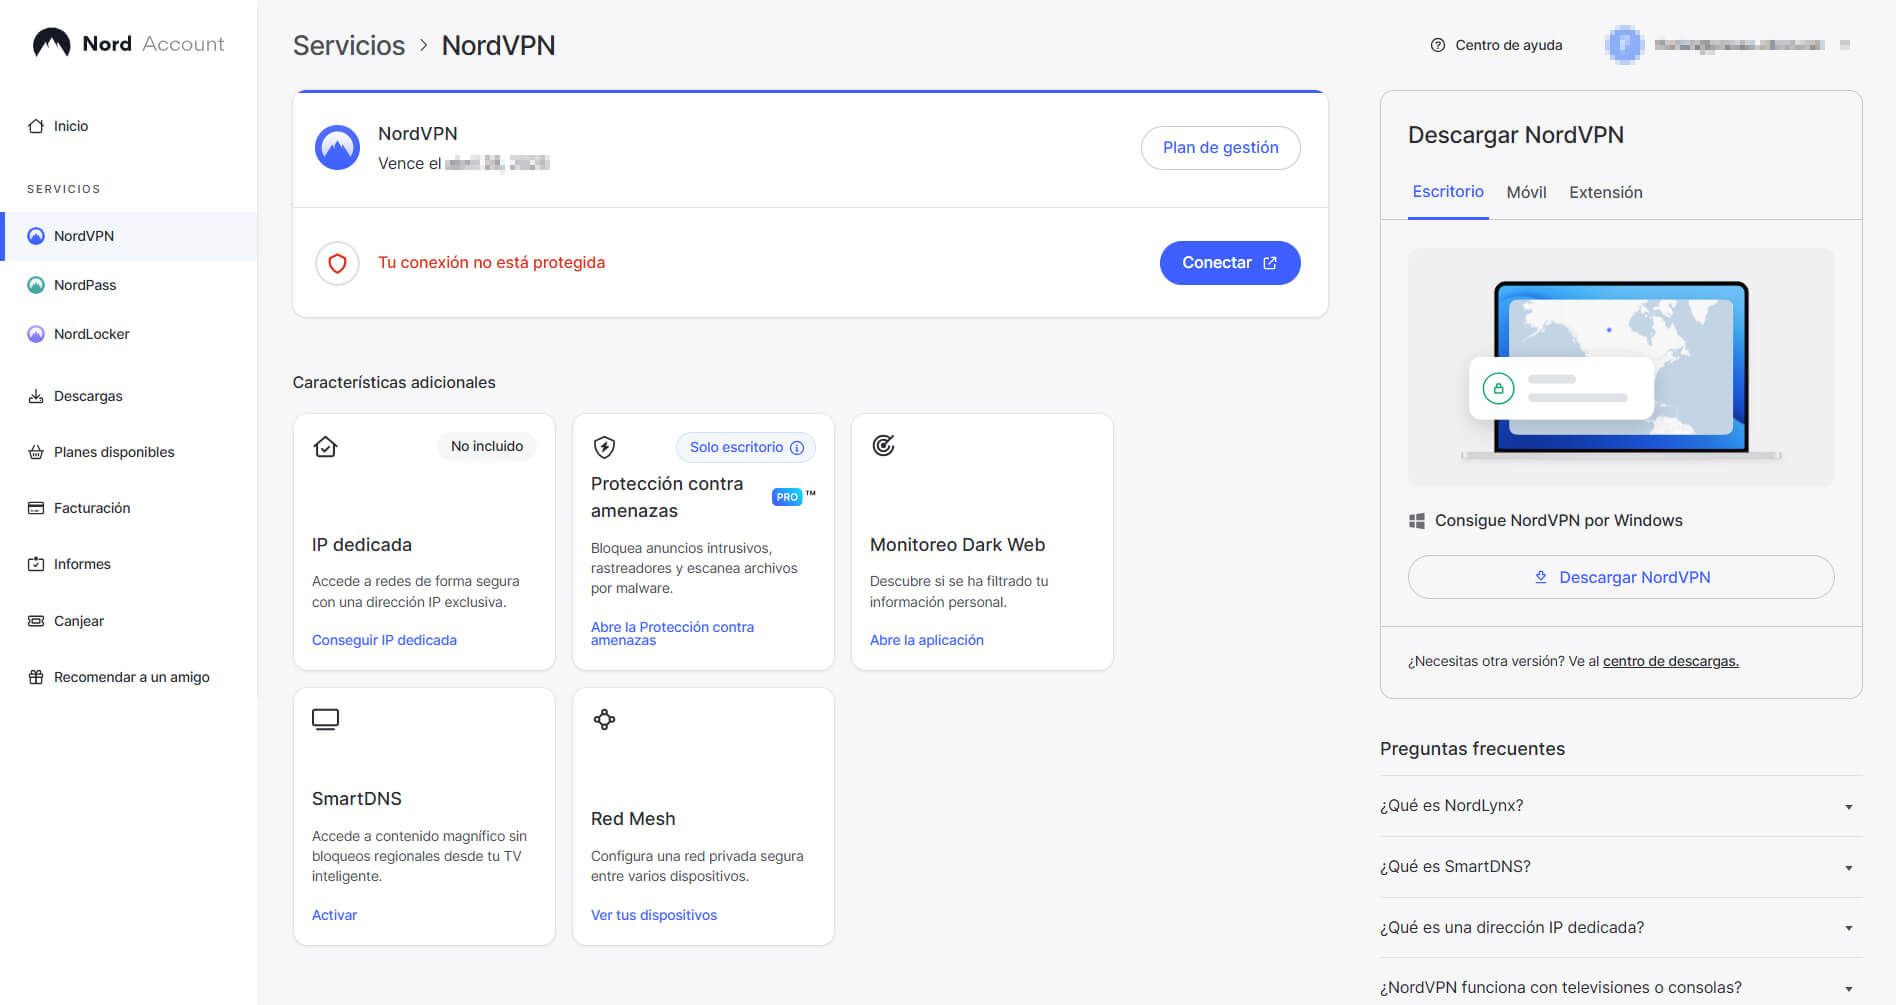1896x1005 pixels.
Task: Switch to the Extensión tab
Action: coord(1606,192)
